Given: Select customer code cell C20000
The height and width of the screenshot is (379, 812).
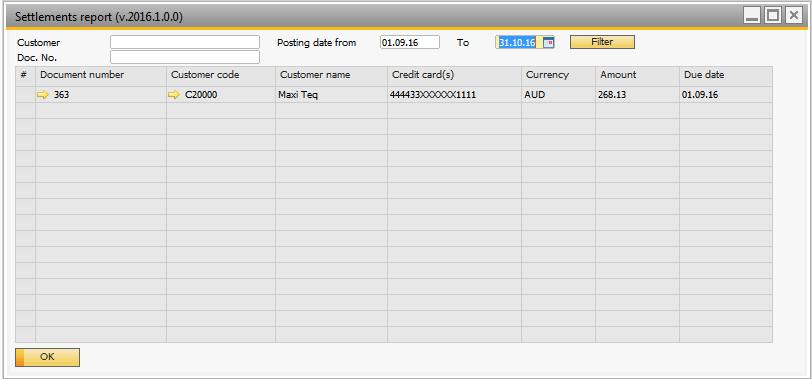Looking at the screenshot, I should click(x=221, y=95).
